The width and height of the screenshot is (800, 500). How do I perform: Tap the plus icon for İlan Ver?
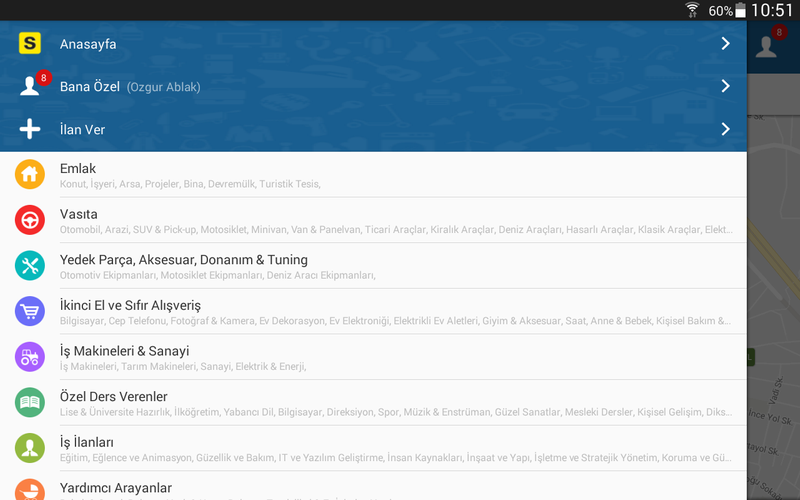pyautogui.click(x=30, y=129)
